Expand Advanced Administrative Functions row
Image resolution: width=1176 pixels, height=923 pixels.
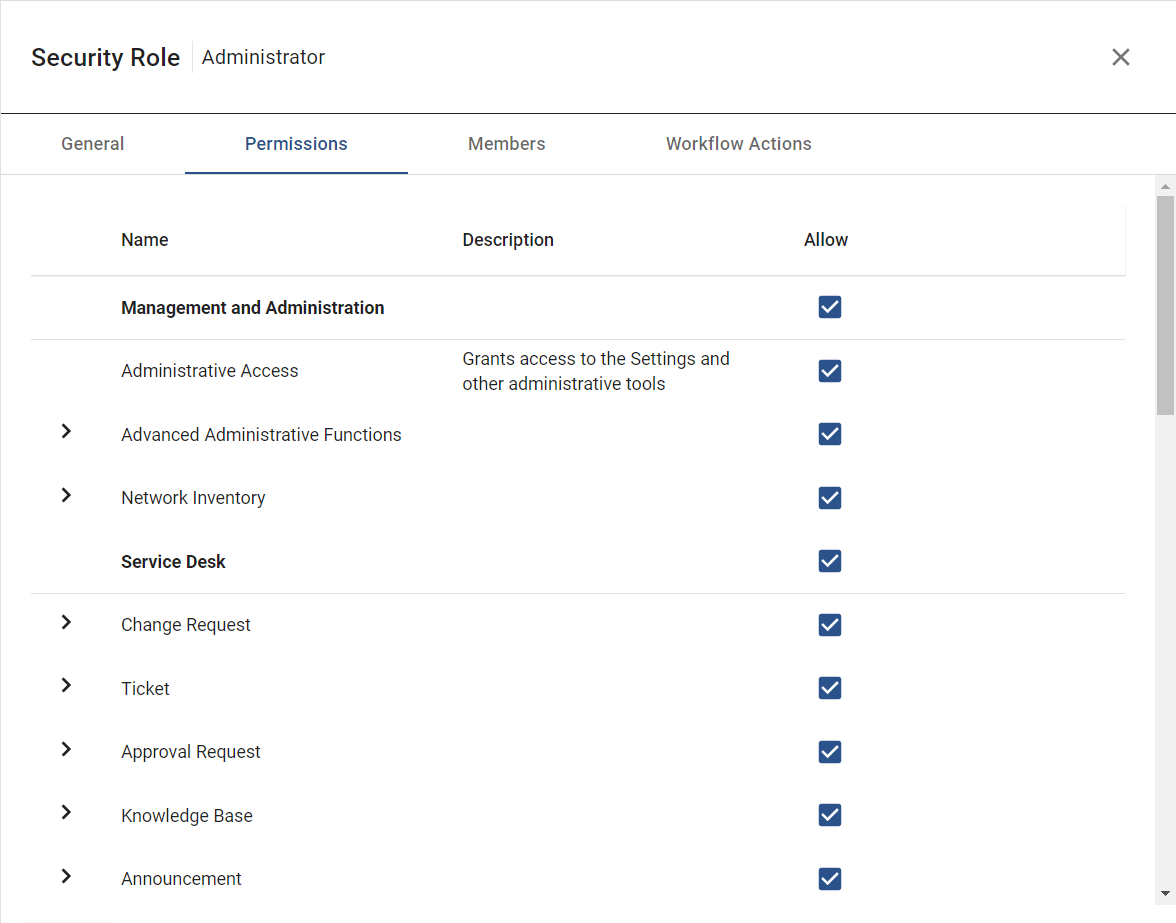(x=66, y=431)
